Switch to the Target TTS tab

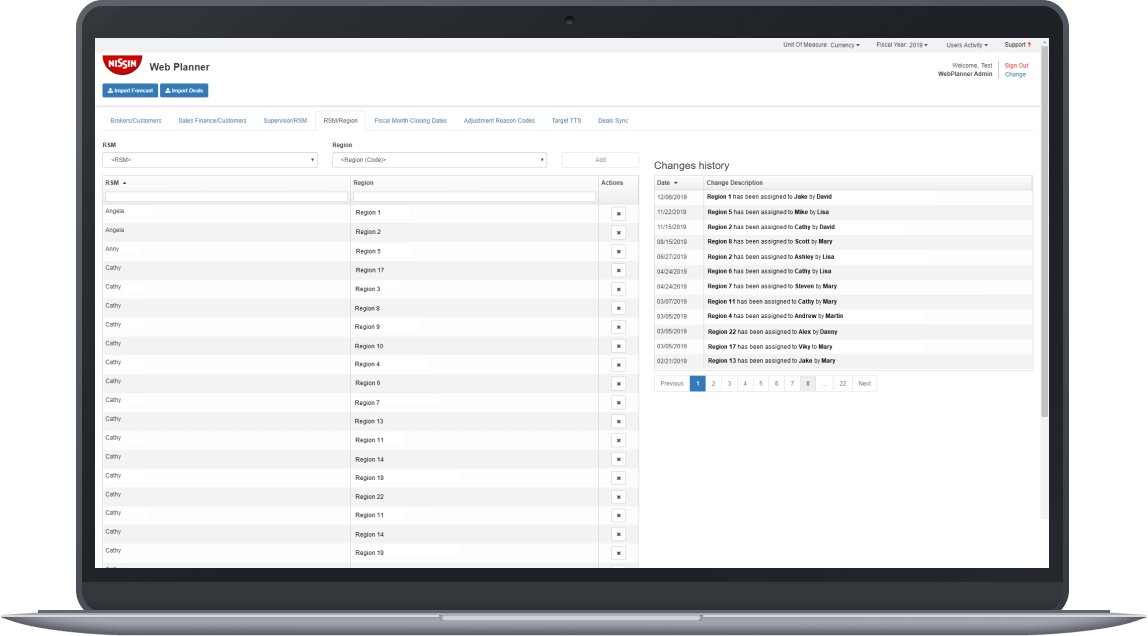[x=566, y=119]
